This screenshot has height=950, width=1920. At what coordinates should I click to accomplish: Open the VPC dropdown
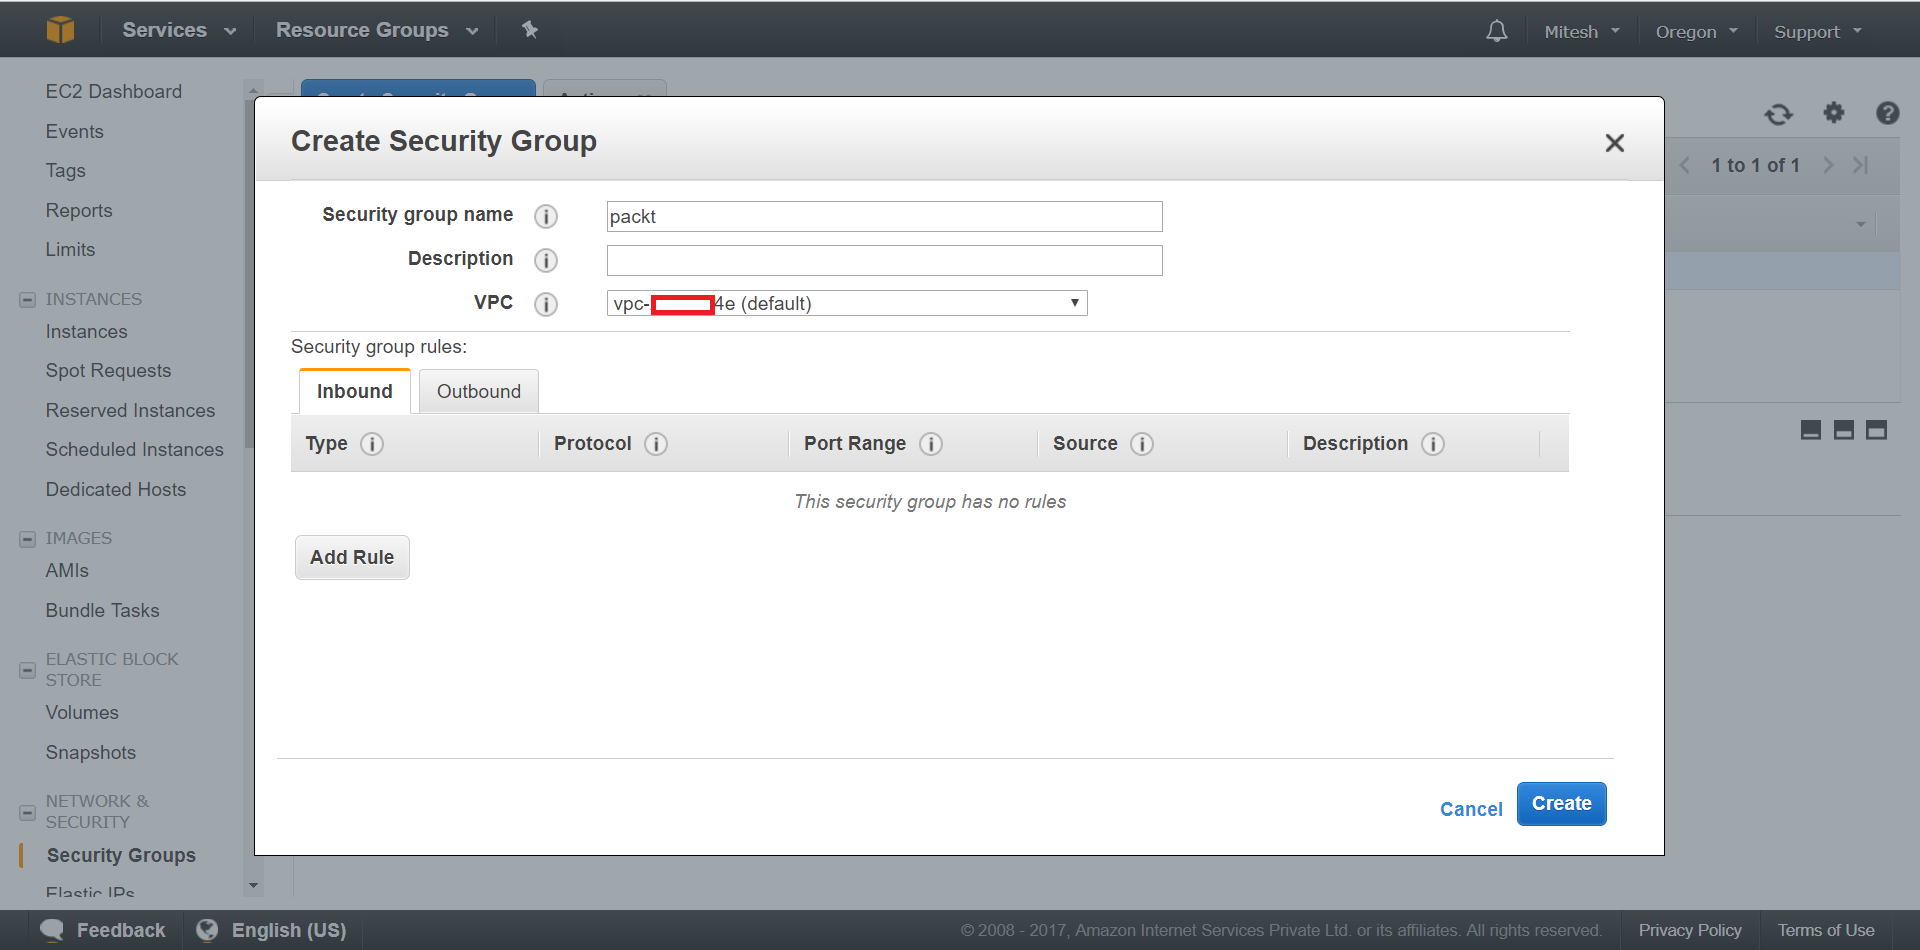coord(847,303)
